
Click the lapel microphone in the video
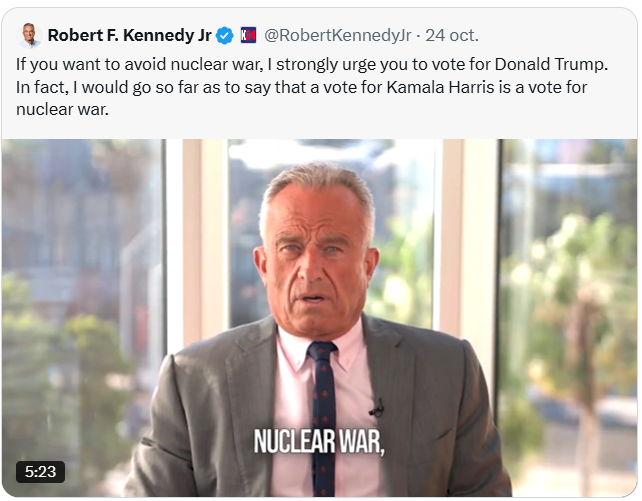coord(378,408)
